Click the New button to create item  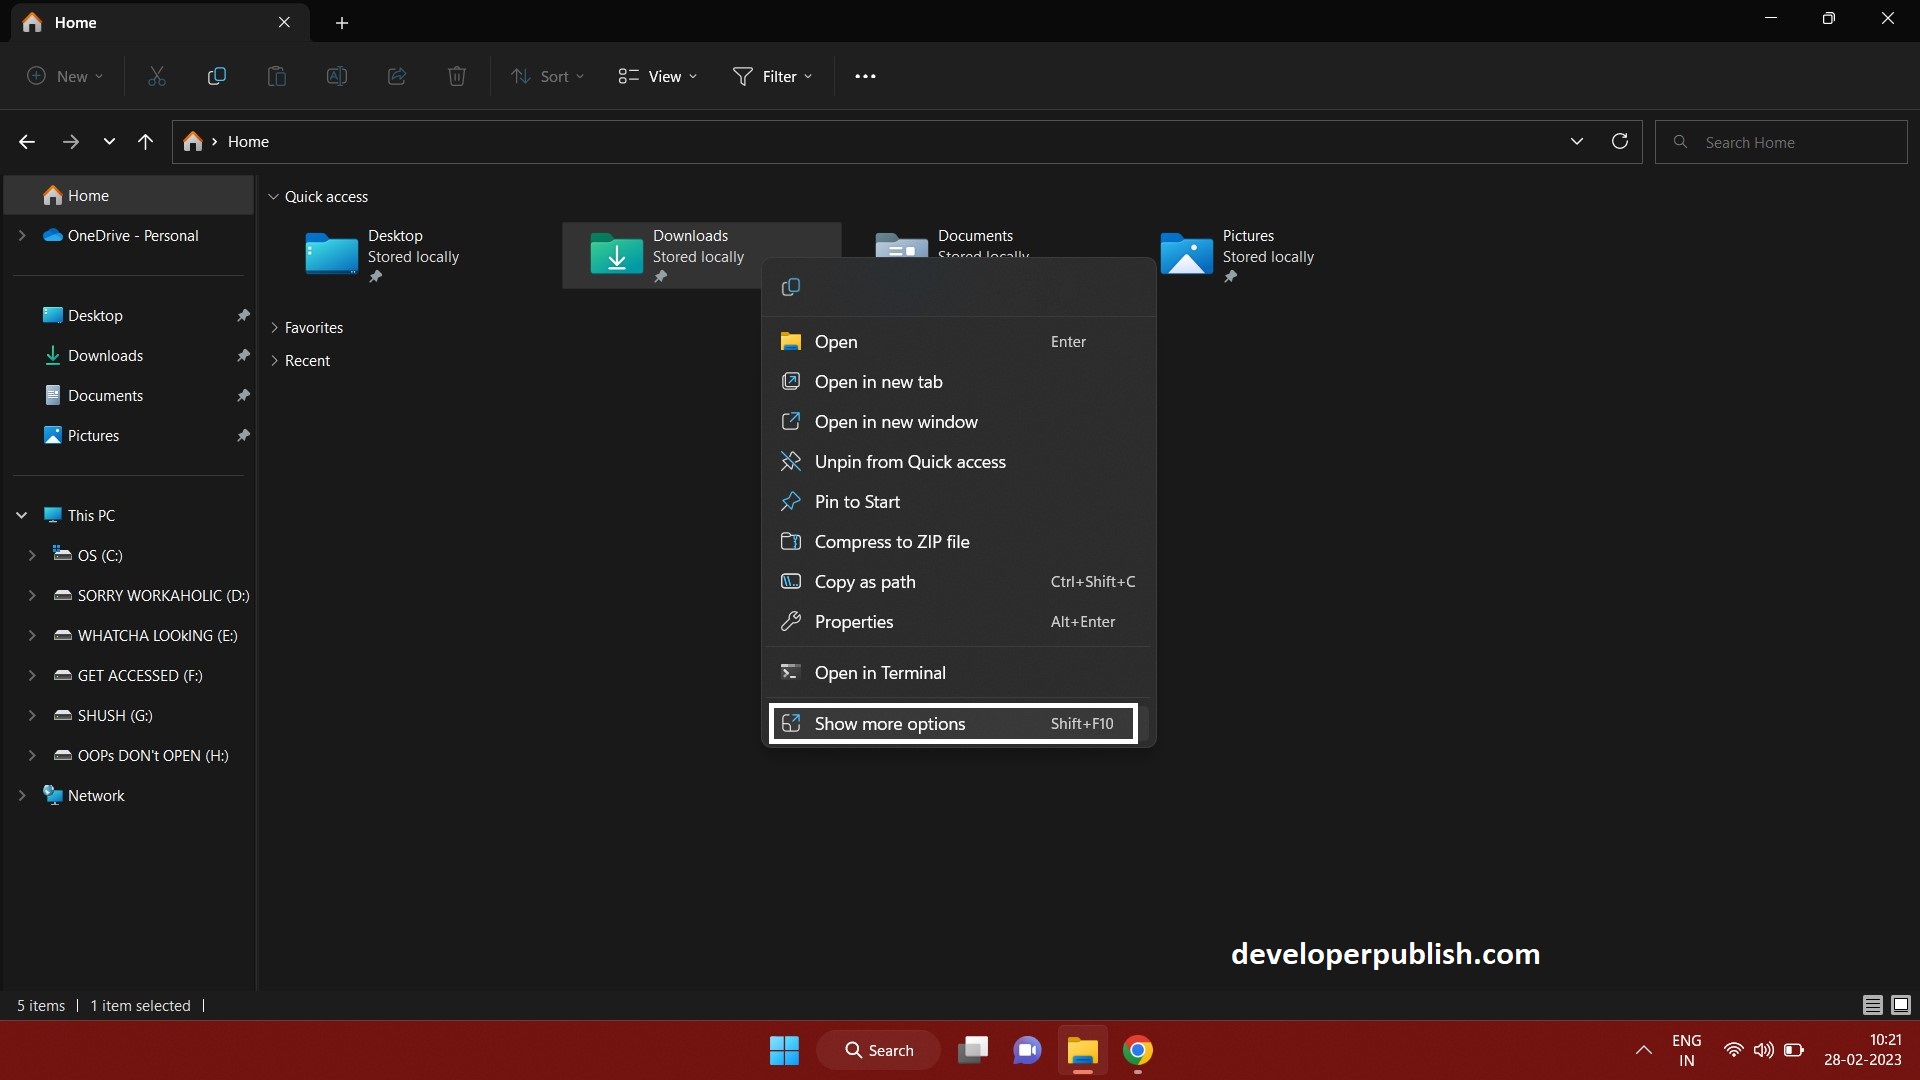63,76
